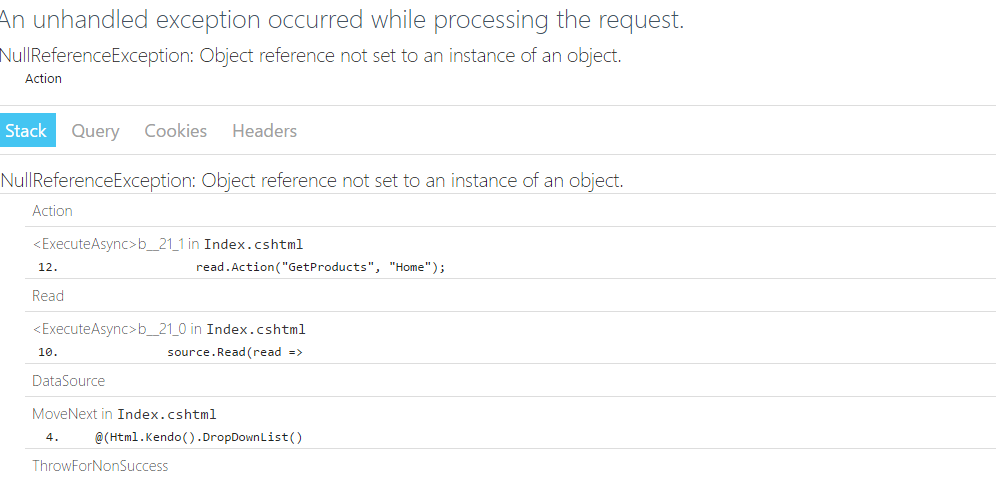Click the NullReferenceException heading in the stack panel
Image resolution: width=996 pixels, height=481 pixels.
(x=312, y=181)
